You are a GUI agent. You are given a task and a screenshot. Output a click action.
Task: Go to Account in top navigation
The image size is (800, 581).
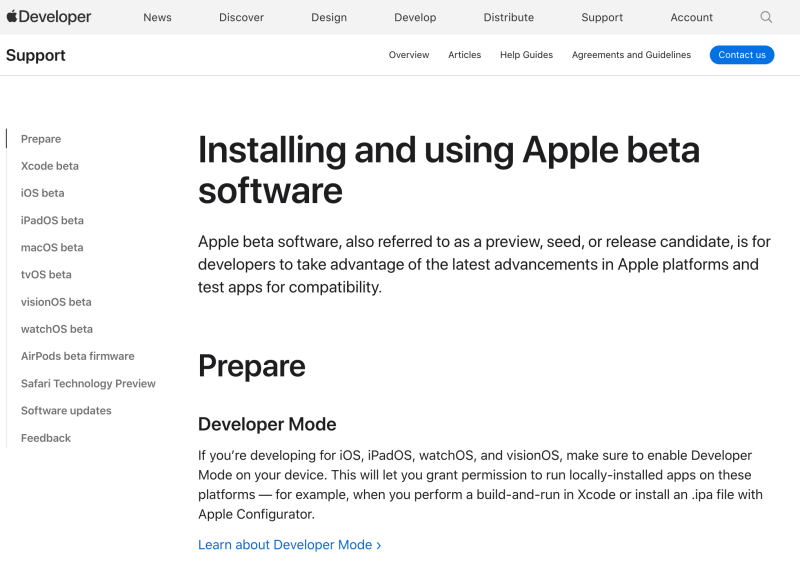(x=691, y=17)
